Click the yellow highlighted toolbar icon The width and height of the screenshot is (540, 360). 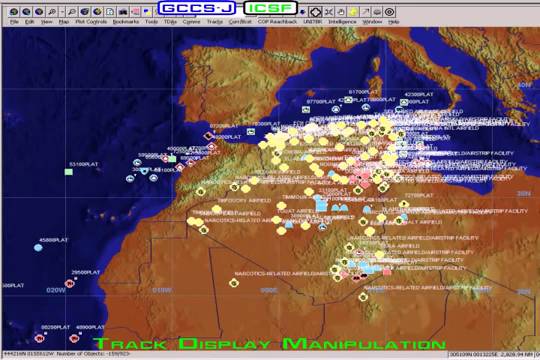(x=353, y=12)
